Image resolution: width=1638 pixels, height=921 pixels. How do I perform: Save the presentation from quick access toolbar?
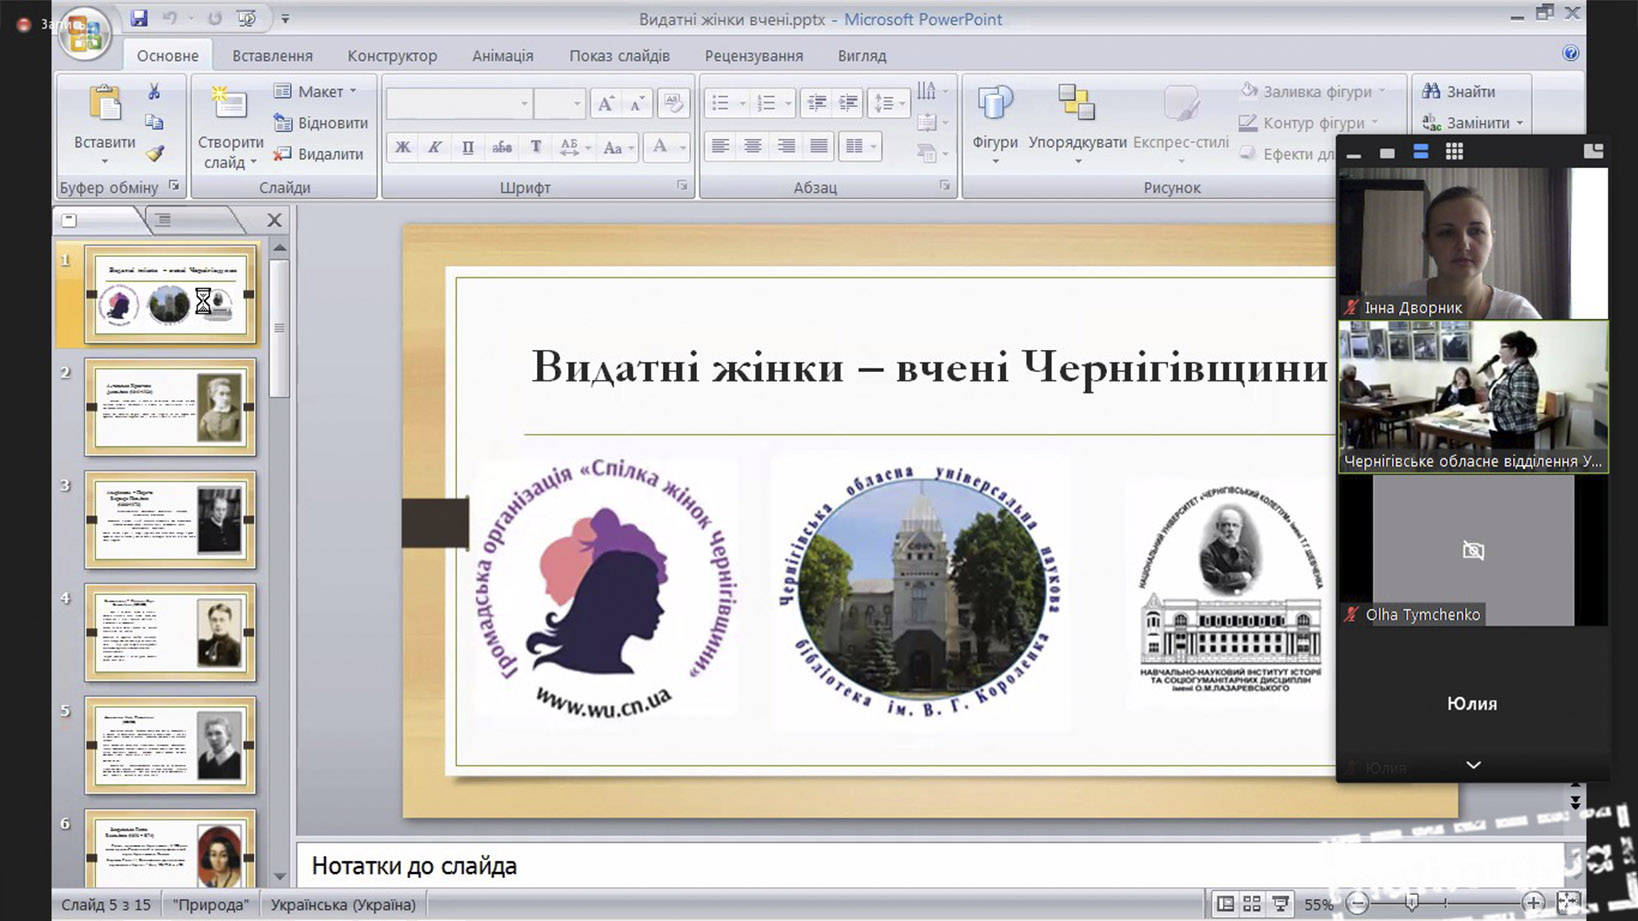click(x=139, y=18)
